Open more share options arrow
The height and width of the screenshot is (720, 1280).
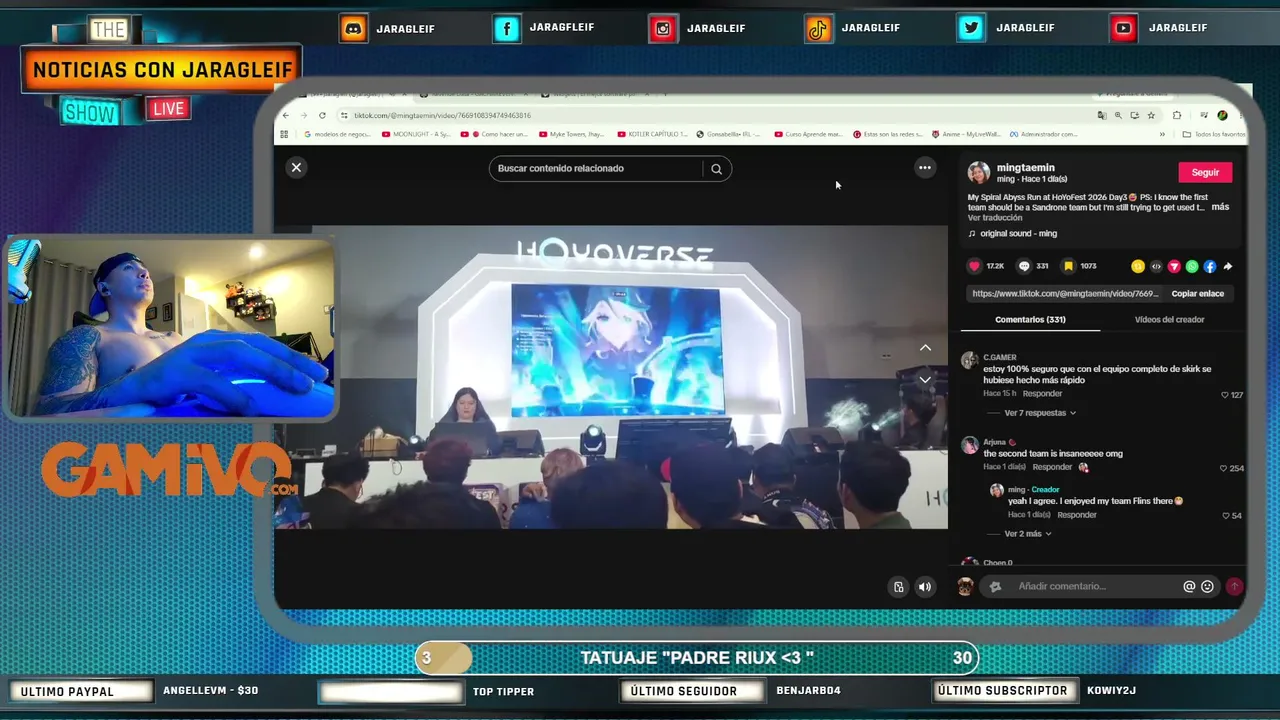click(1228, 266)
